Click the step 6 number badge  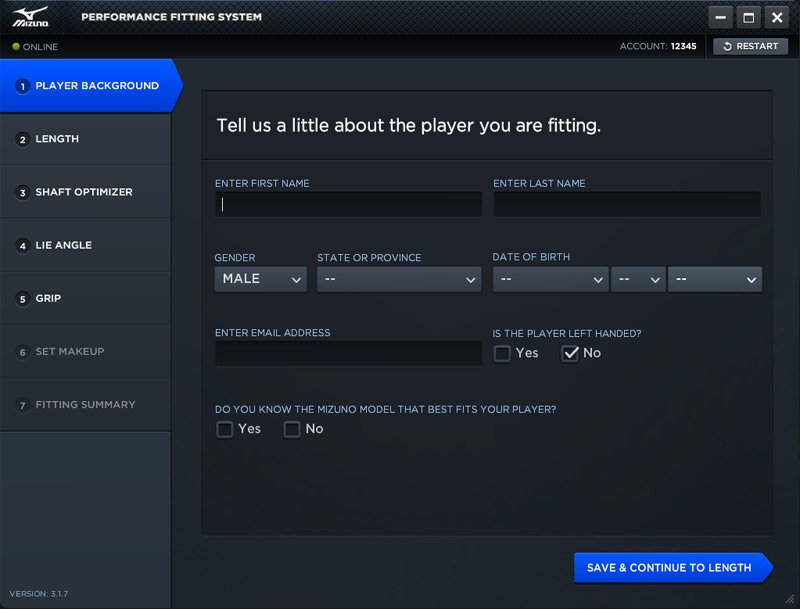point(22,352)
